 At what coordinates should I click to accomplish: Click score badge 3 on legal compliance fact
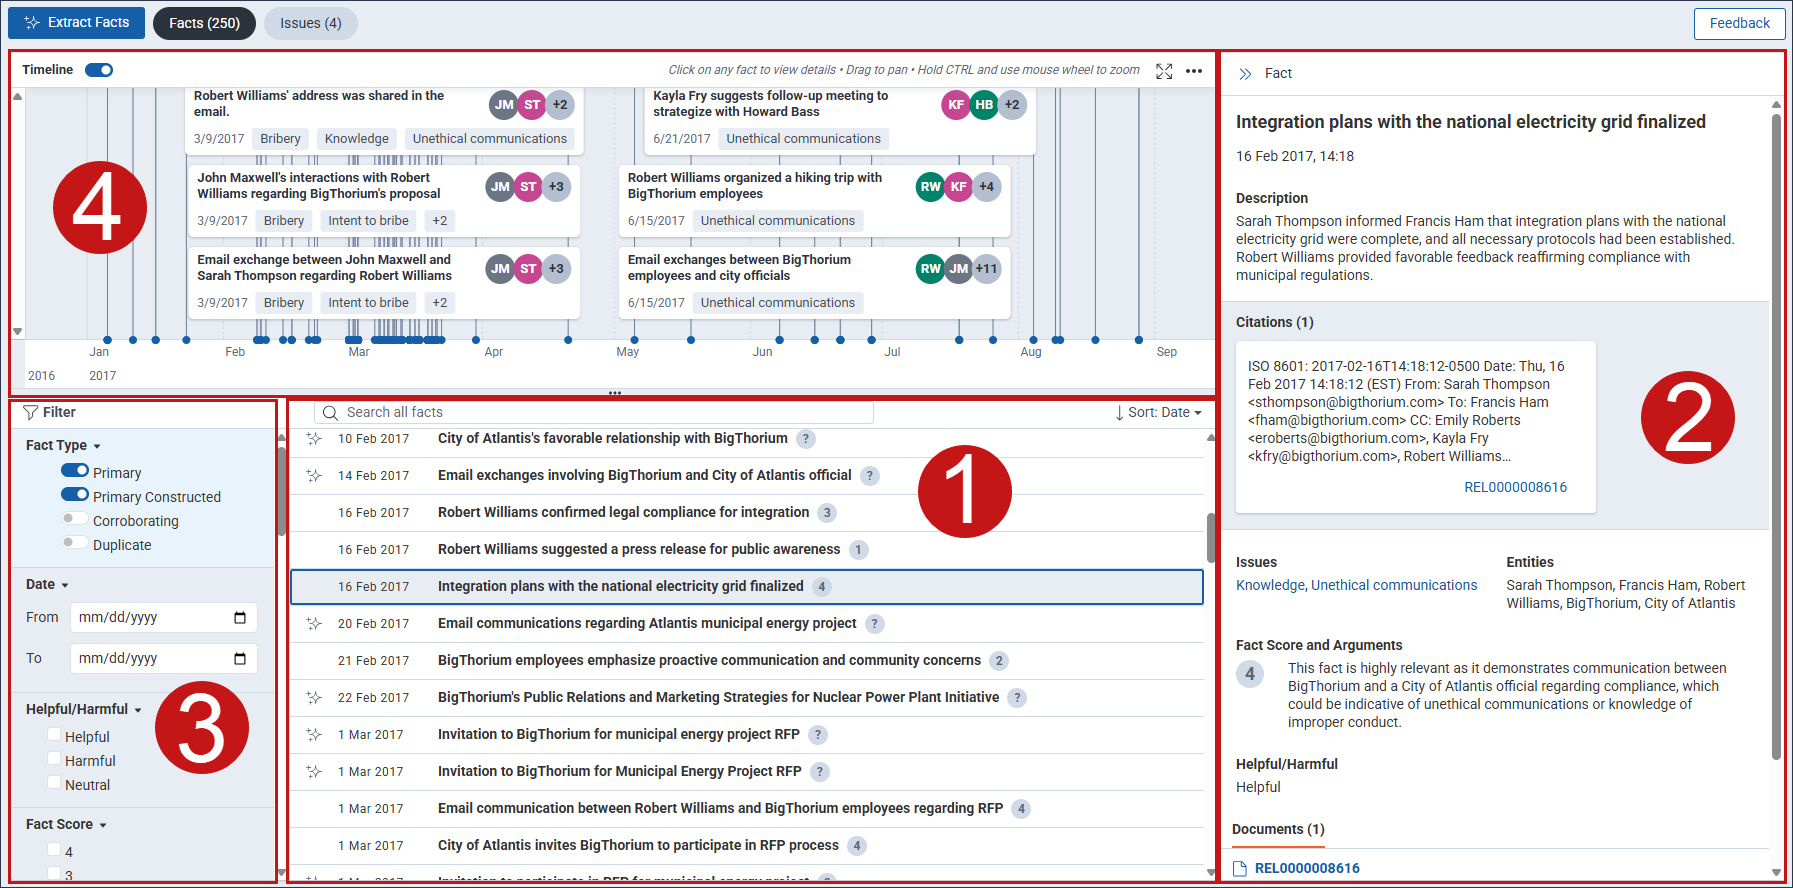click(827, 513)
